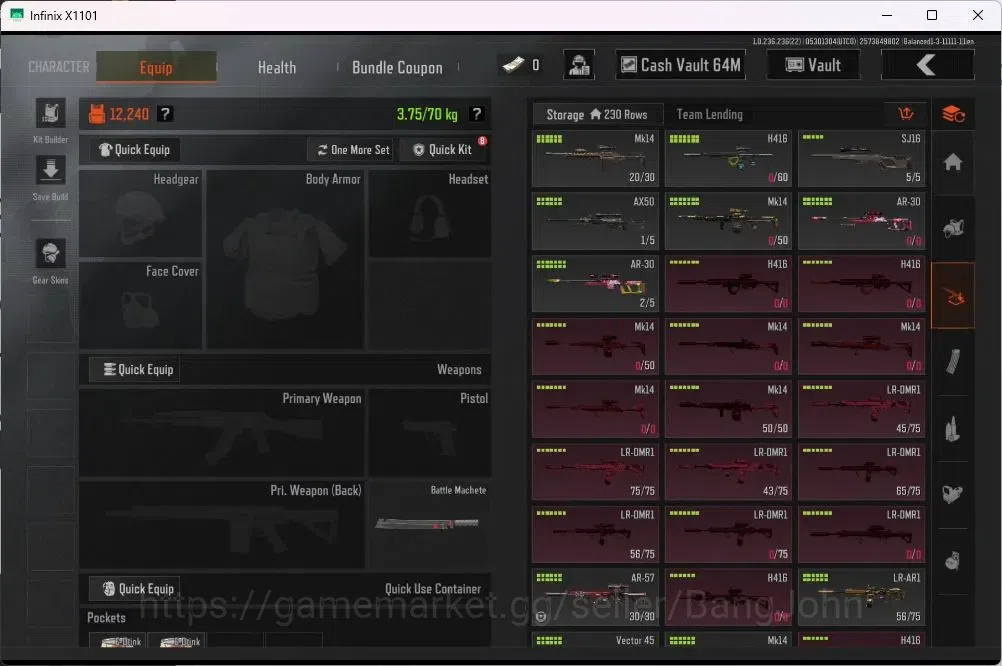The image size is (1002, 666).
Task: Open Quick Kit button
Action: pyautogui.click(x=443, y=150)
